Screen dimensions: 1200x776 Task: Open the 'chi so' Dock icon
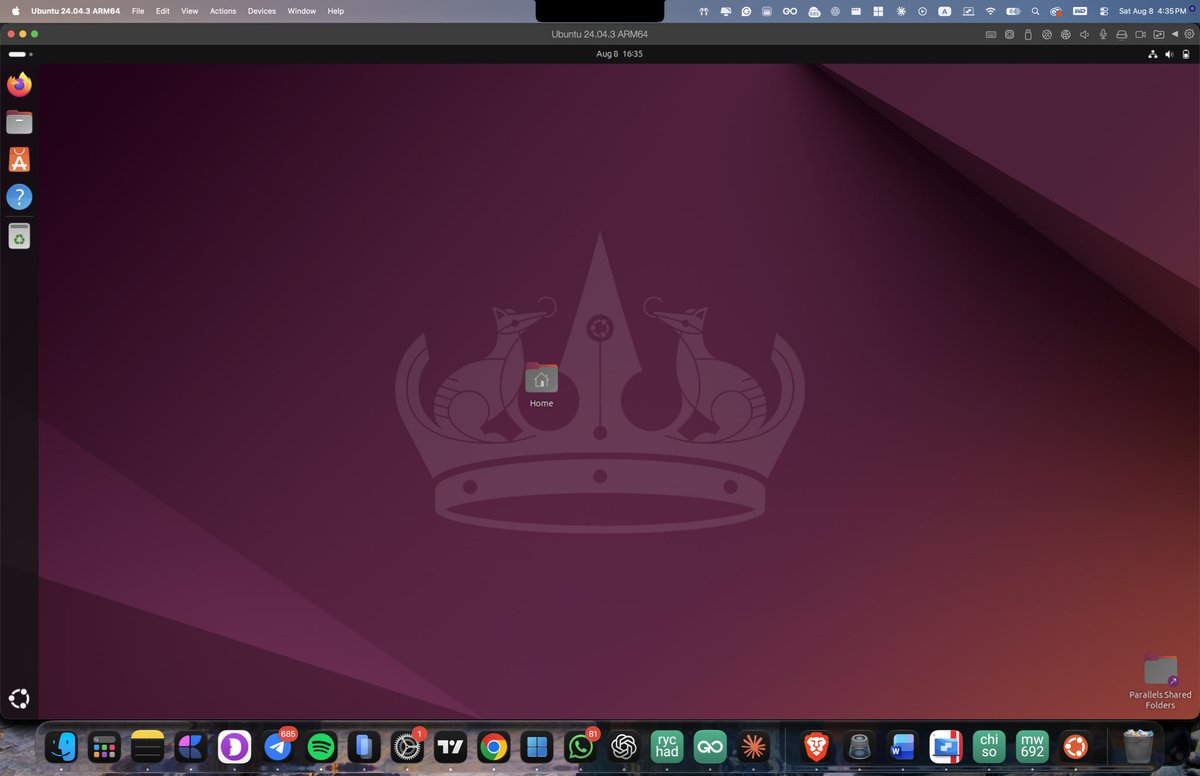point(989,746)
